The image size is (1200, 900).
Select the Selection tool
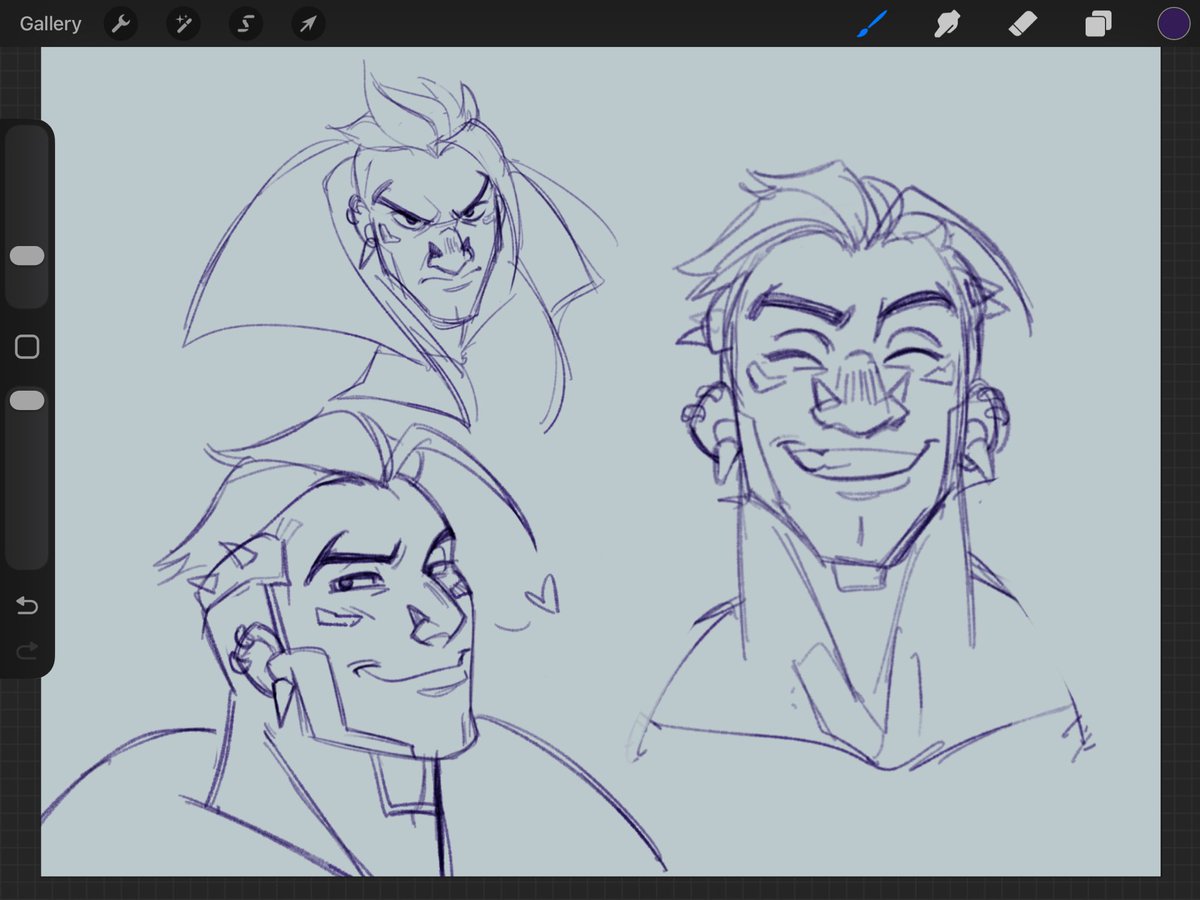click(246, 24)
